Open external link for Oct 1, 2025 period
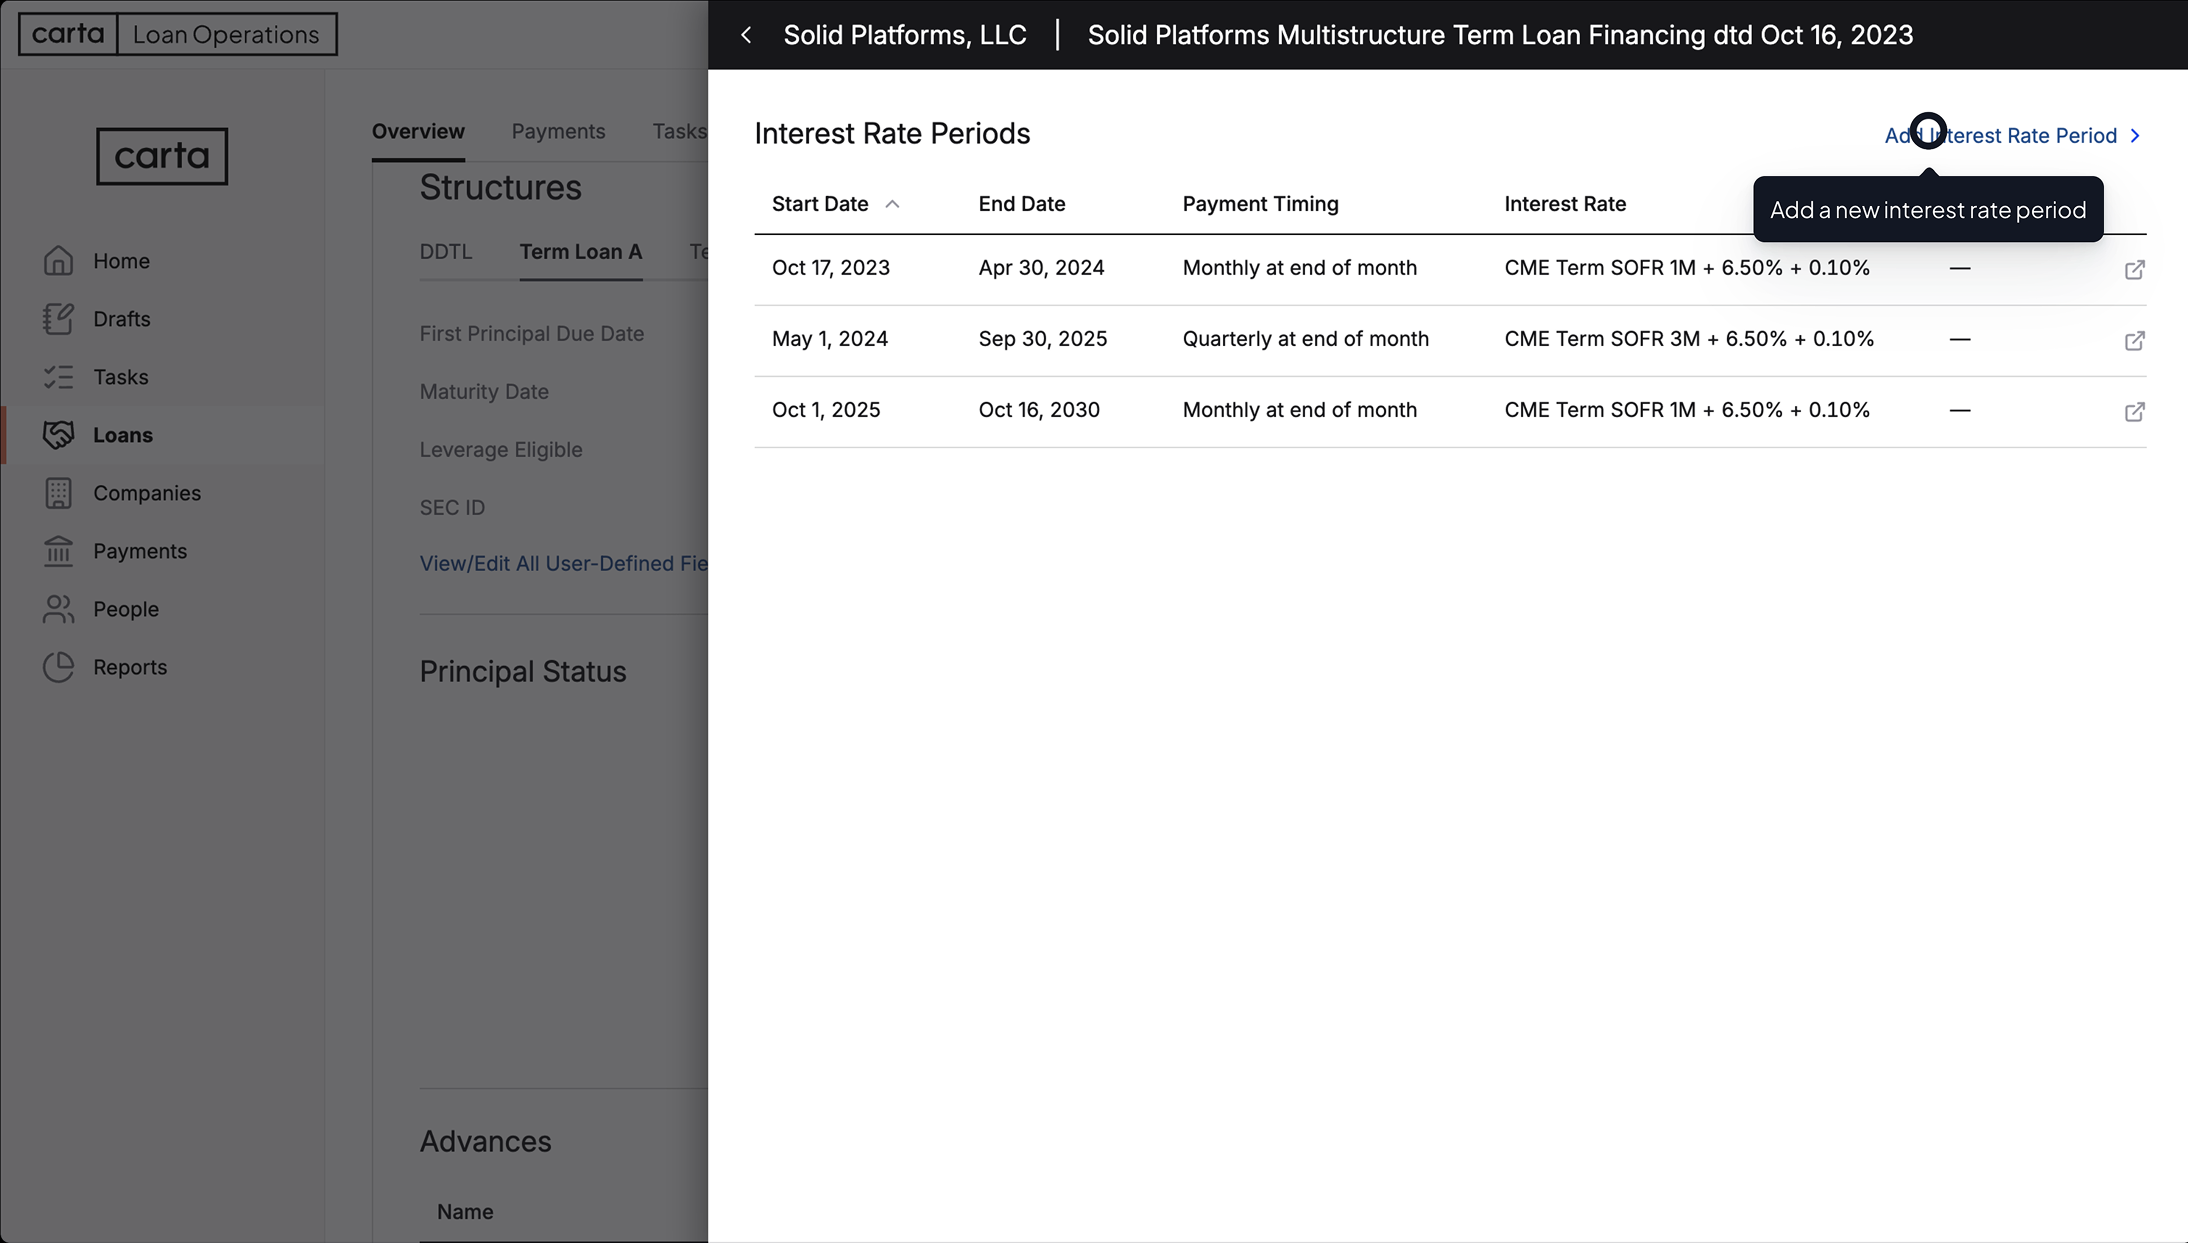2188x1243 pixels. tap(2134, 411)
